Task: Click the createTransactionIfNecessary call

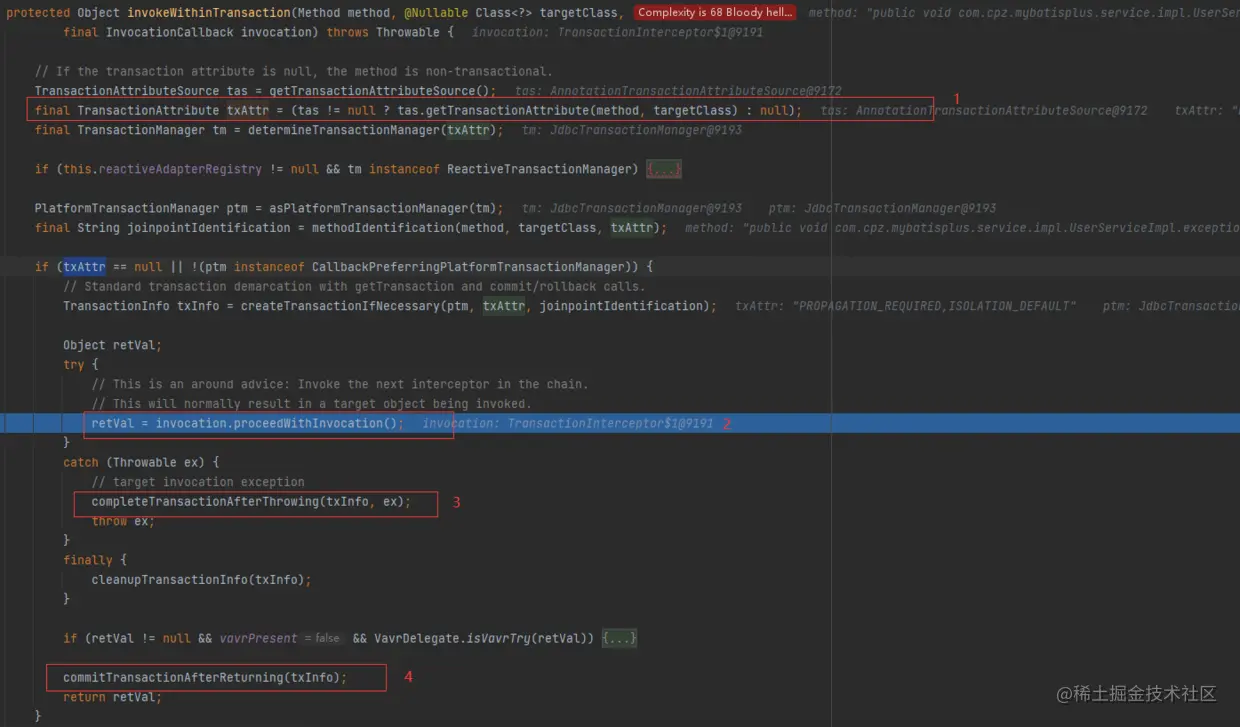Action: [340, 306]
